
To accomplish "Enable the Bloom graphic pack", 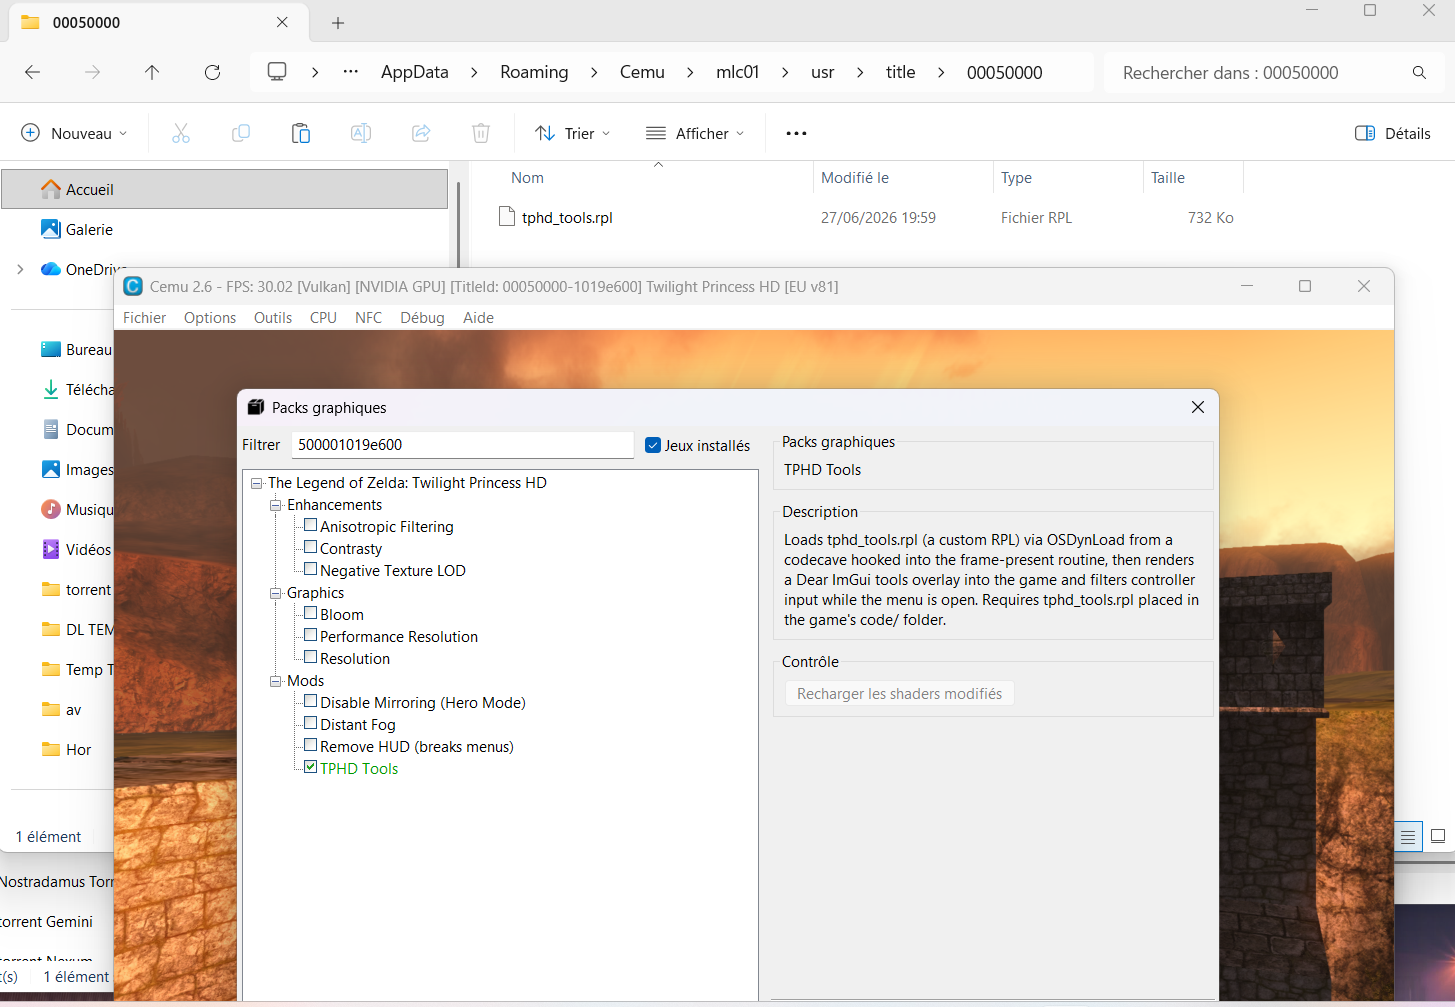I will click(311, 613).
